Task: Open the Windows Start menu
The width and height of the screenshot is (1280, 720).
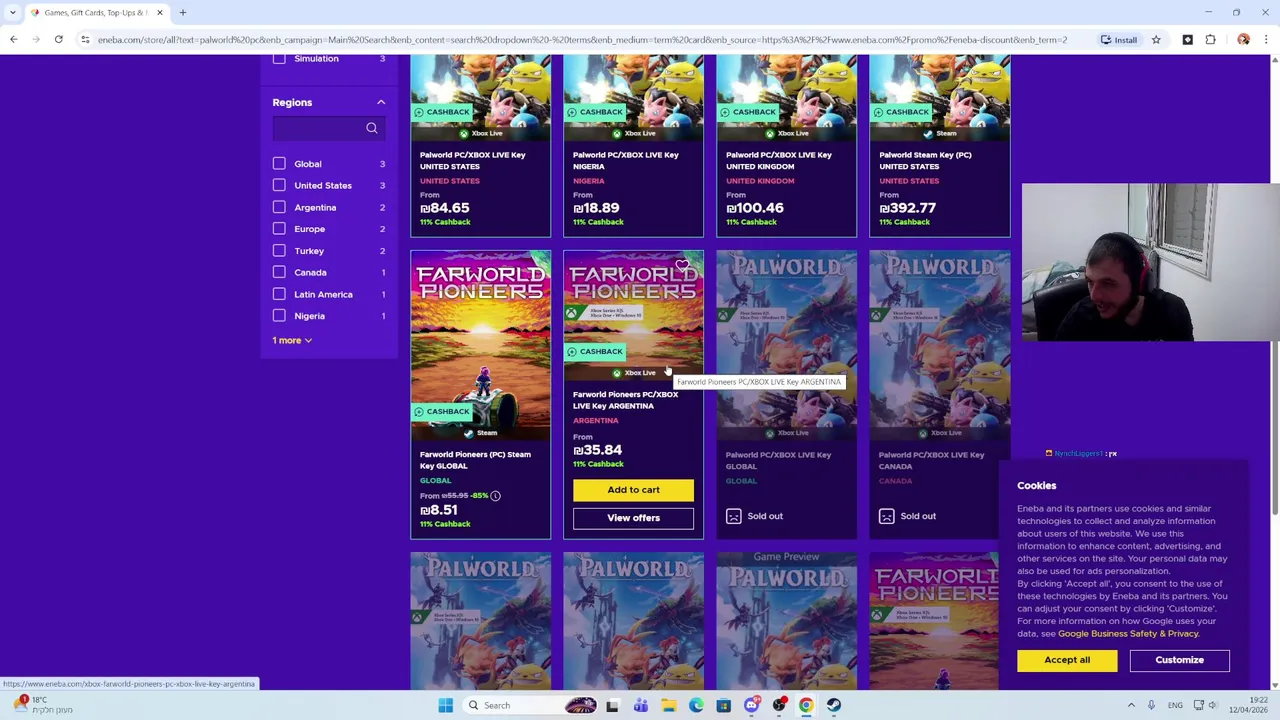Action: 445,705
